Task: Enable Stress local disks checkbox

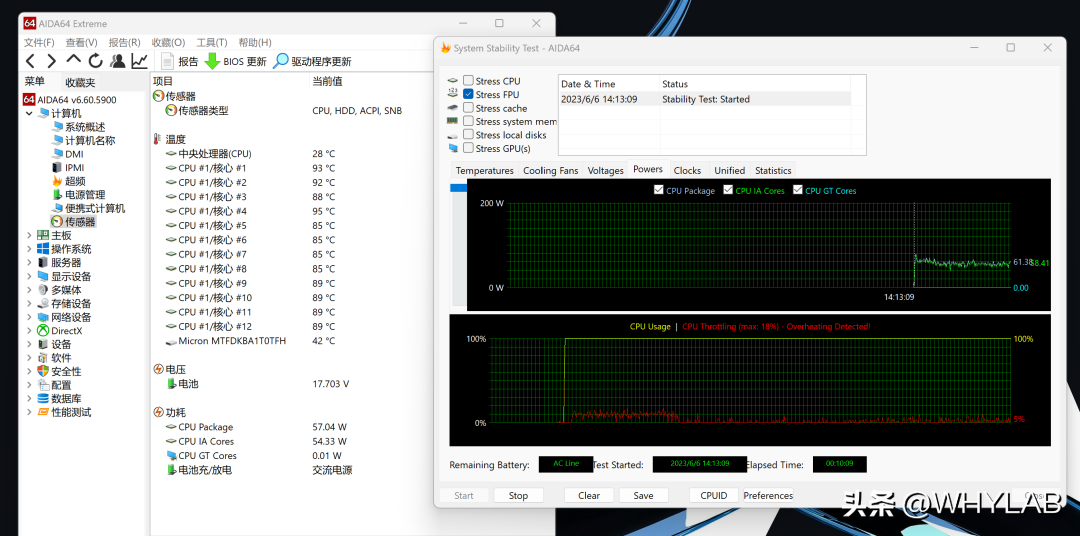Action: [x=468, y=134]
